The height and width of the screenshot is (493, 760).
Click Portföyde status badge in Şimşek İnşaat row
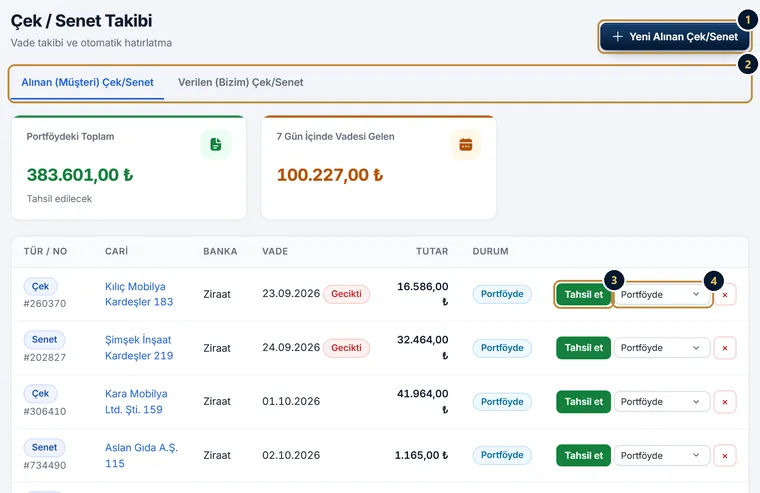pos(502,348)
